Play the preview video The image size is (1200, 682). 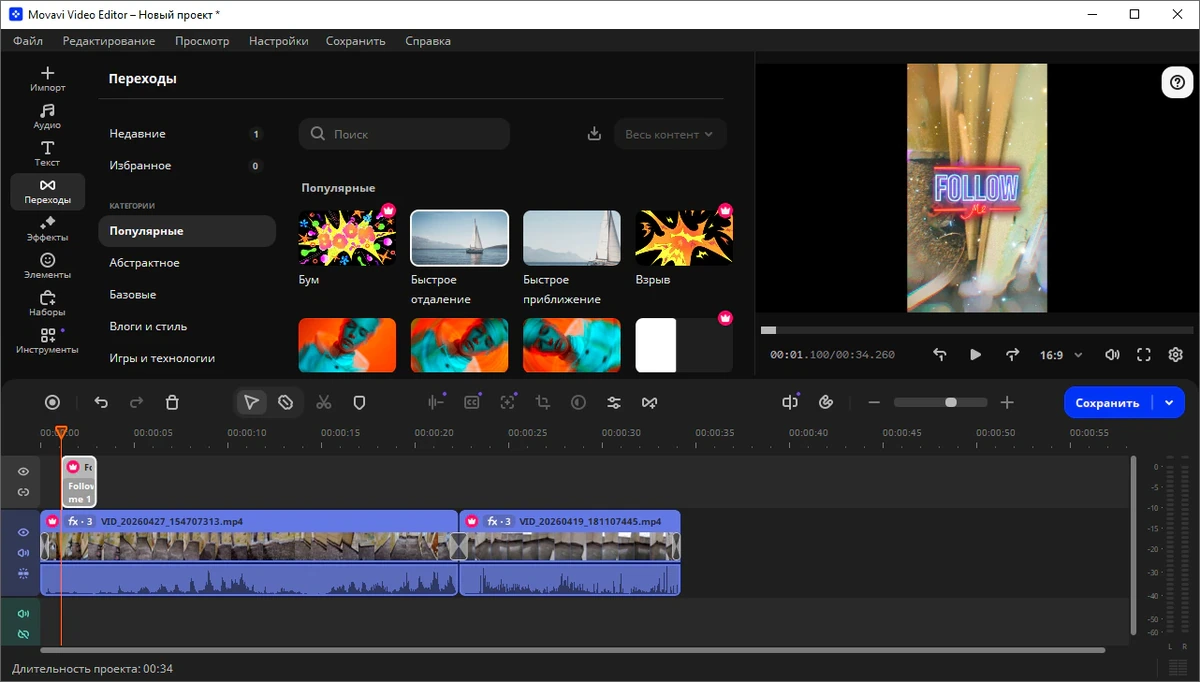tap(975, 355)
